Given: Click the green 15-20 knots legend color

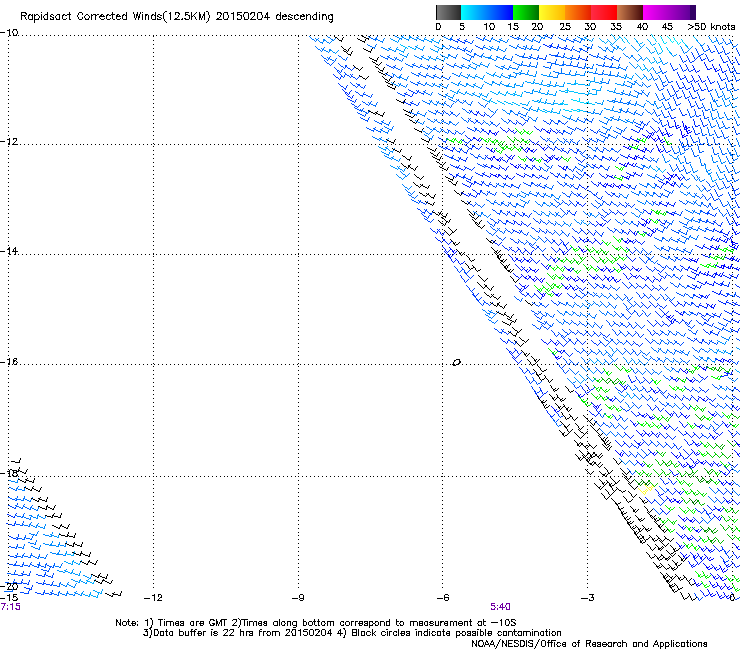Looking at the screenshot, I should point(526,12).
